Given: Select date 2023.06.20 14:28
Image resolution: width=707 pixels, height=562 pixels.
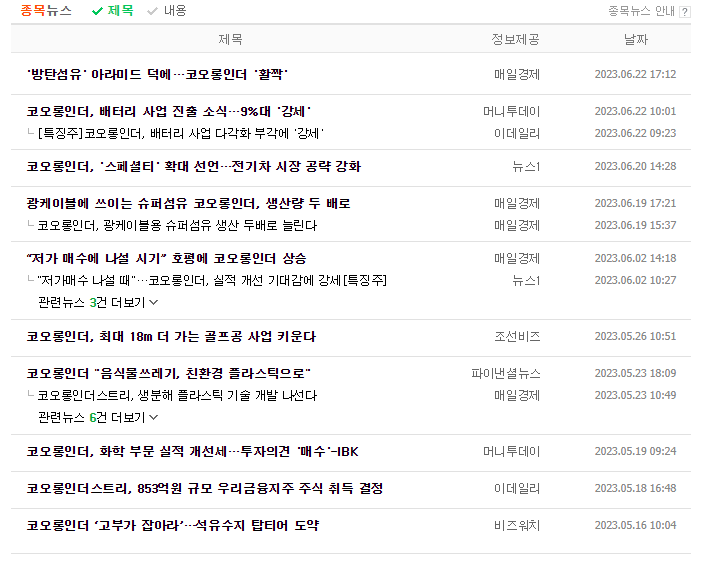Looking at the screenshot, I should point(635,166).
